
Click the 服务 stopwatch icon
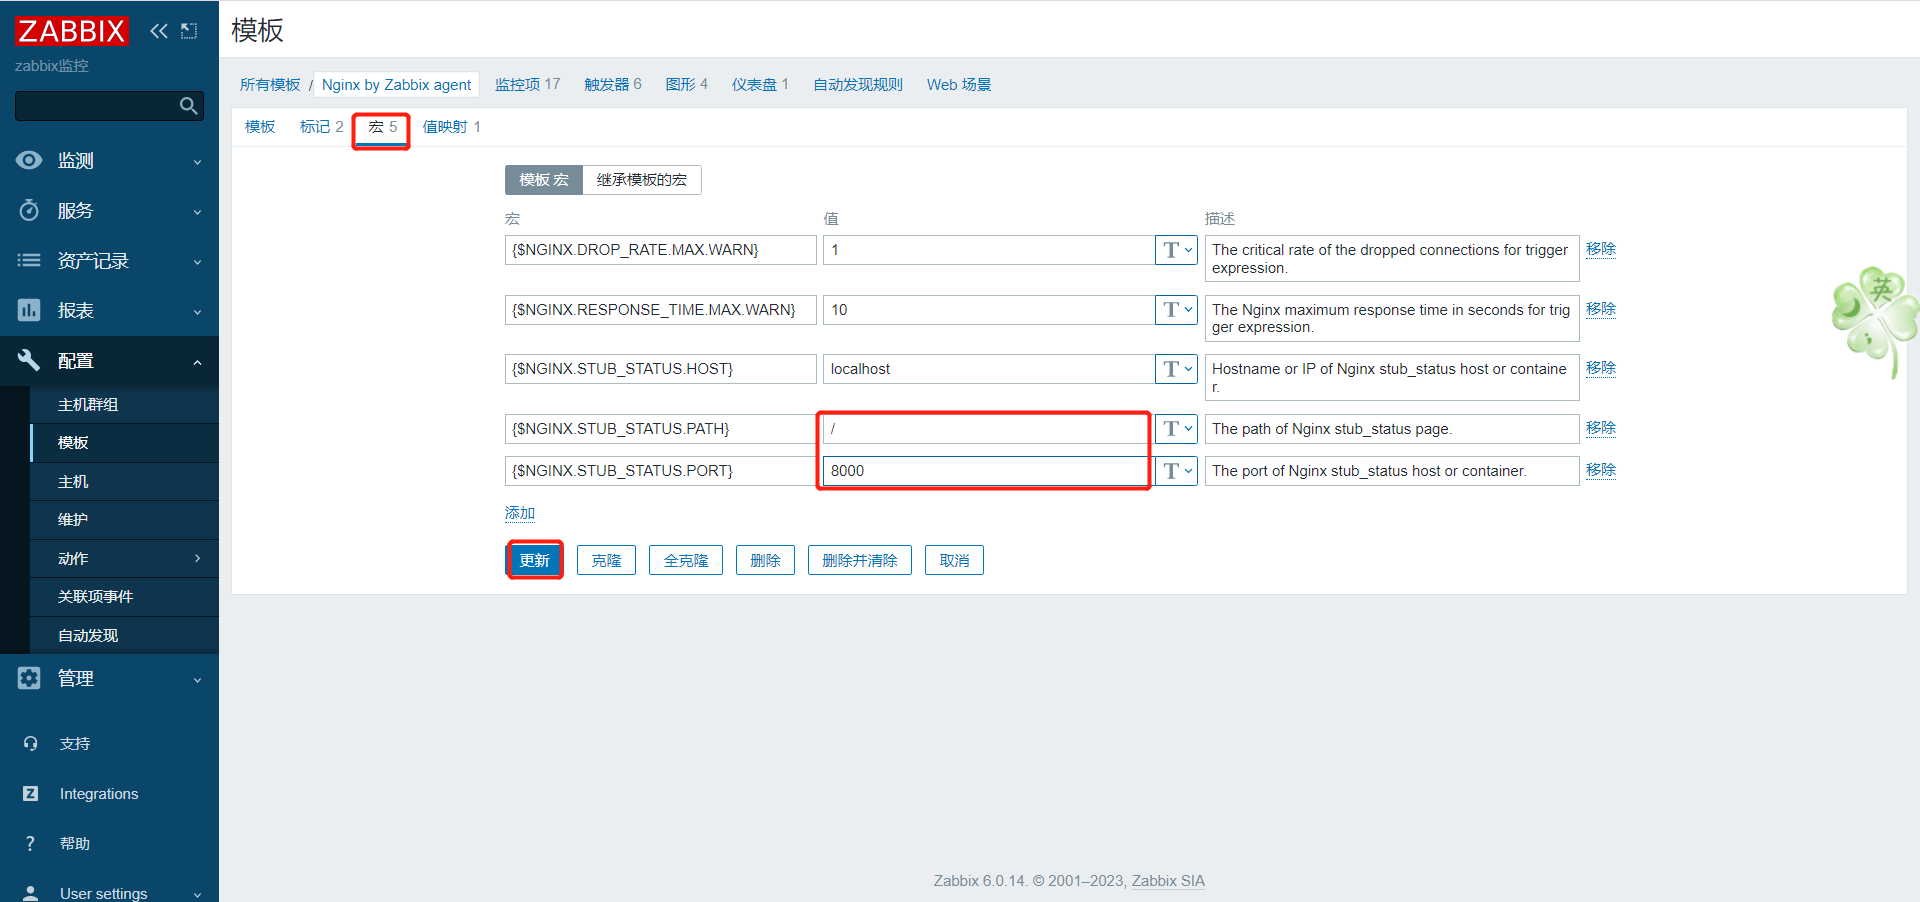point(29,210)
